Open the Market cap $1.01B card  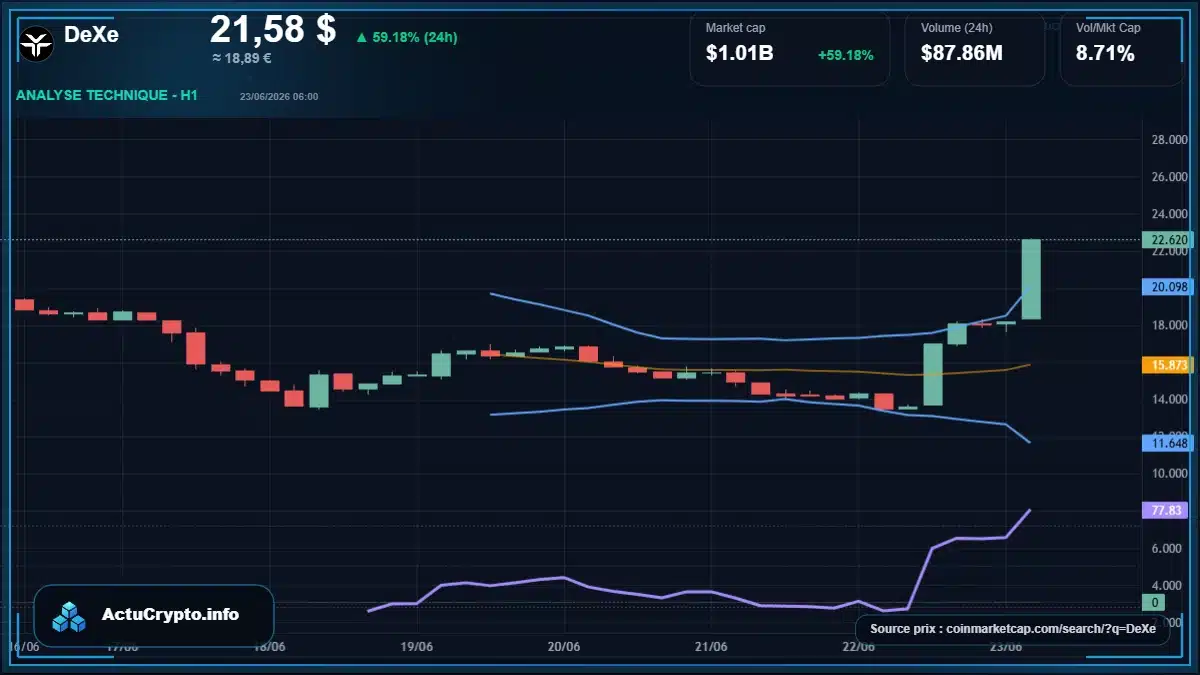point(789,47)
